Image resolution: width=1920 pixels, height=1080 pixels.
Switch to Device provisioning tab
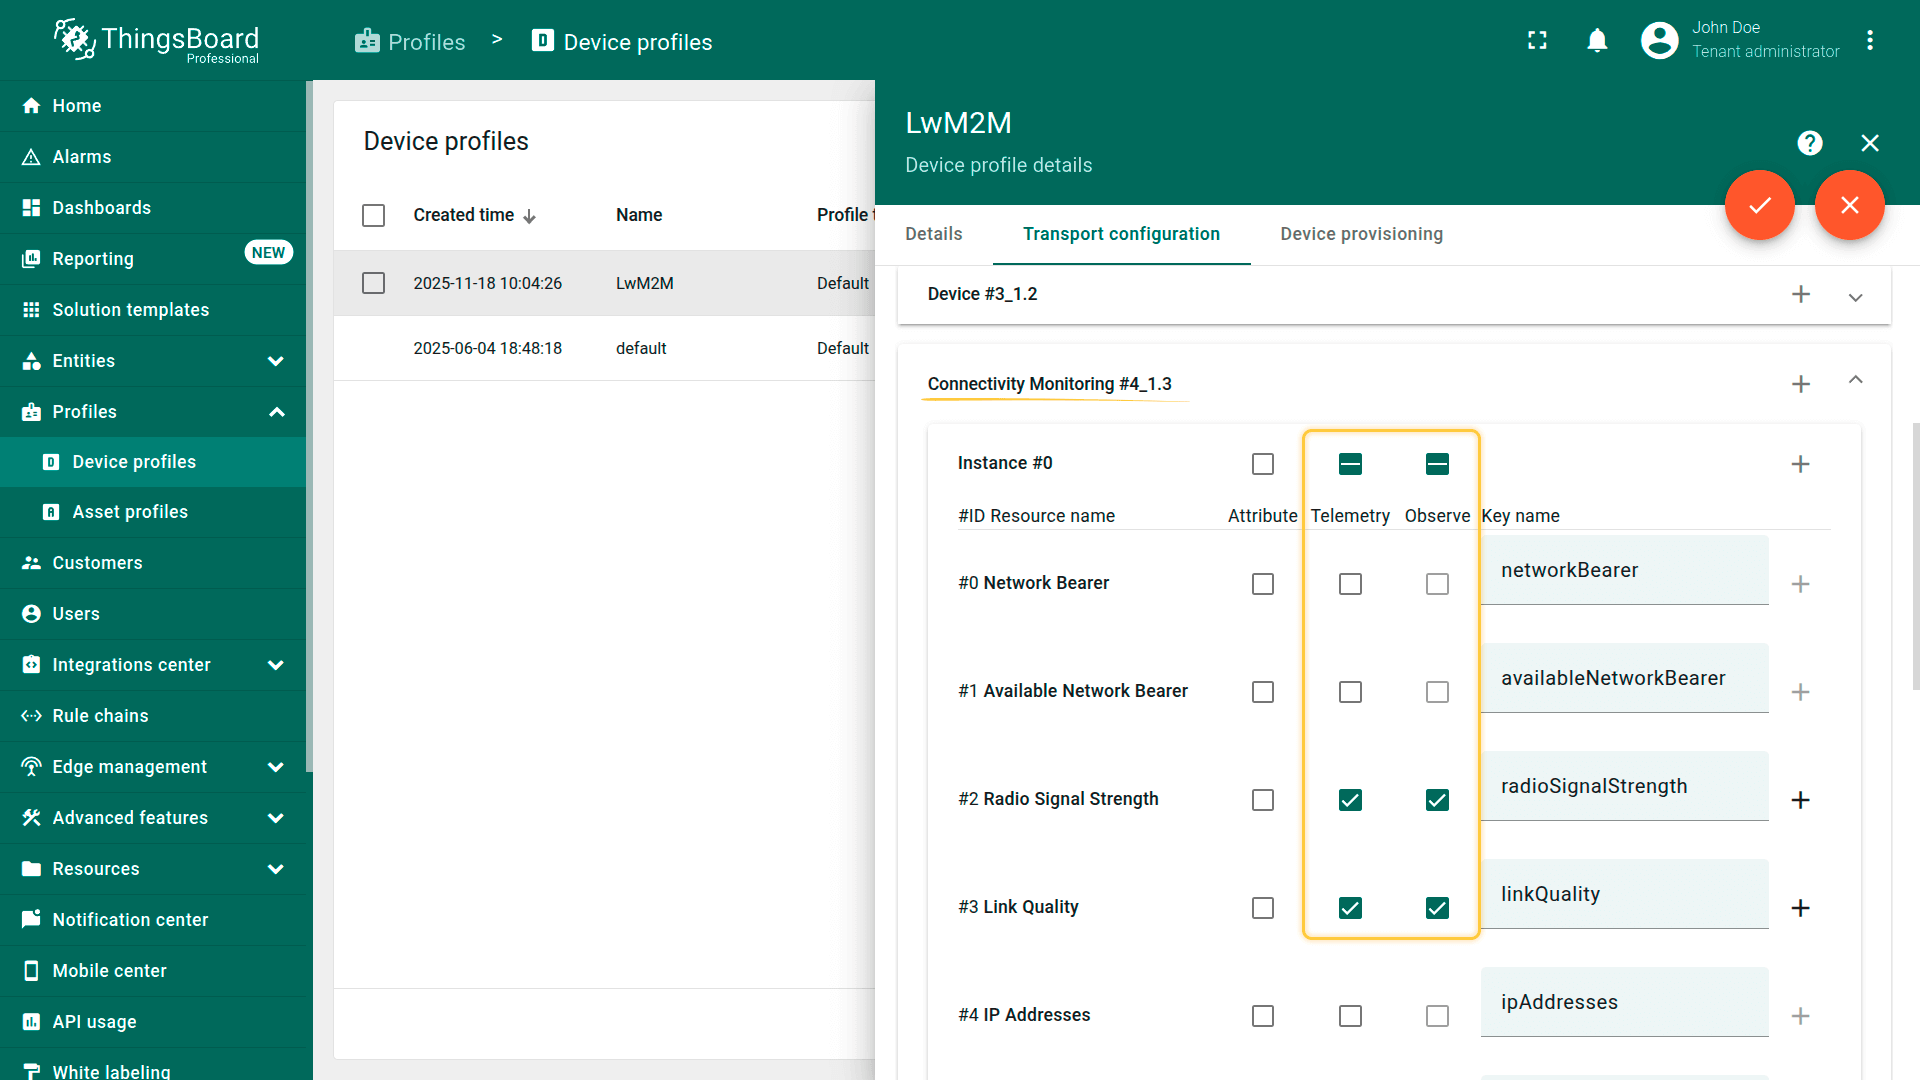coord(1361,234)
